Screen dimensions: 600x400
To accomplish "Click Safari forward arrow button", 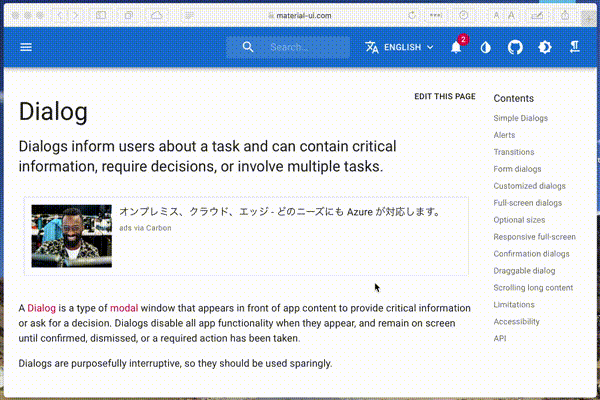I will coord(75,15).
